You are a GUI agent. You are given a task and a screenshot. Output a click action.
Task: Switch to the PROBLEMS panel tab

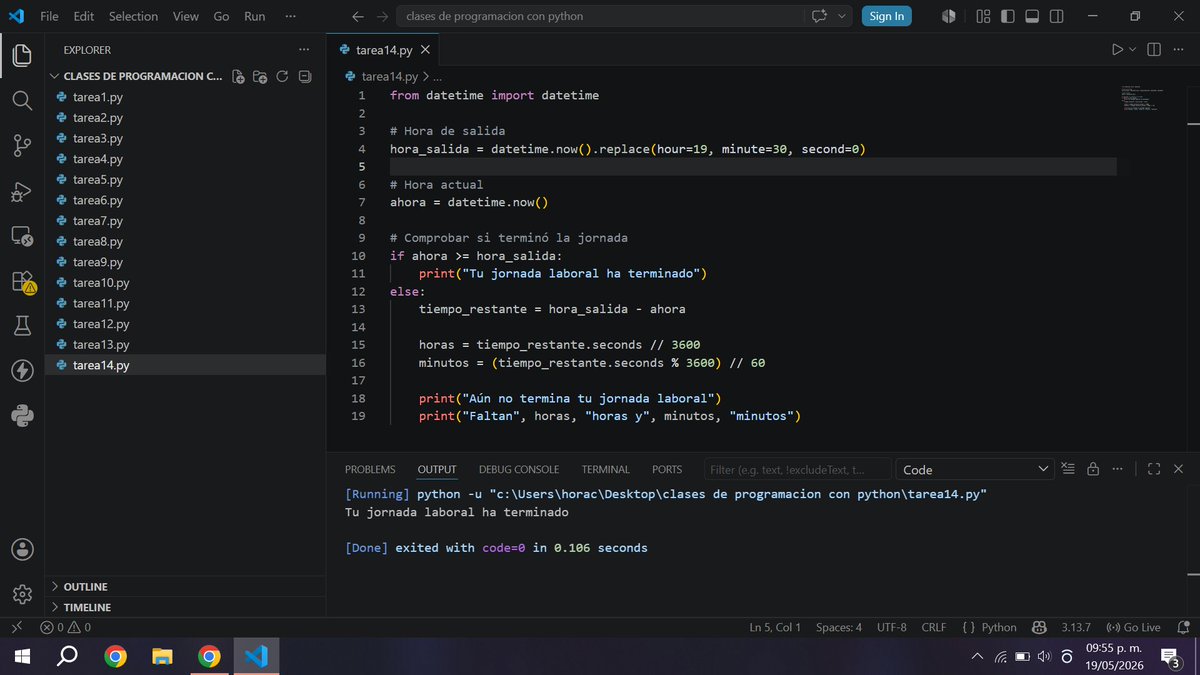pyautogui.click(x=370, y=469)
